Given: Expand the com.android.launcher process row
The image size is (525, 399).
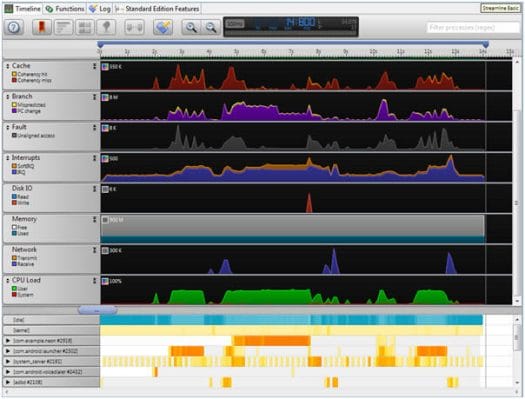Looking at the screenshot, I should (7, 351).
